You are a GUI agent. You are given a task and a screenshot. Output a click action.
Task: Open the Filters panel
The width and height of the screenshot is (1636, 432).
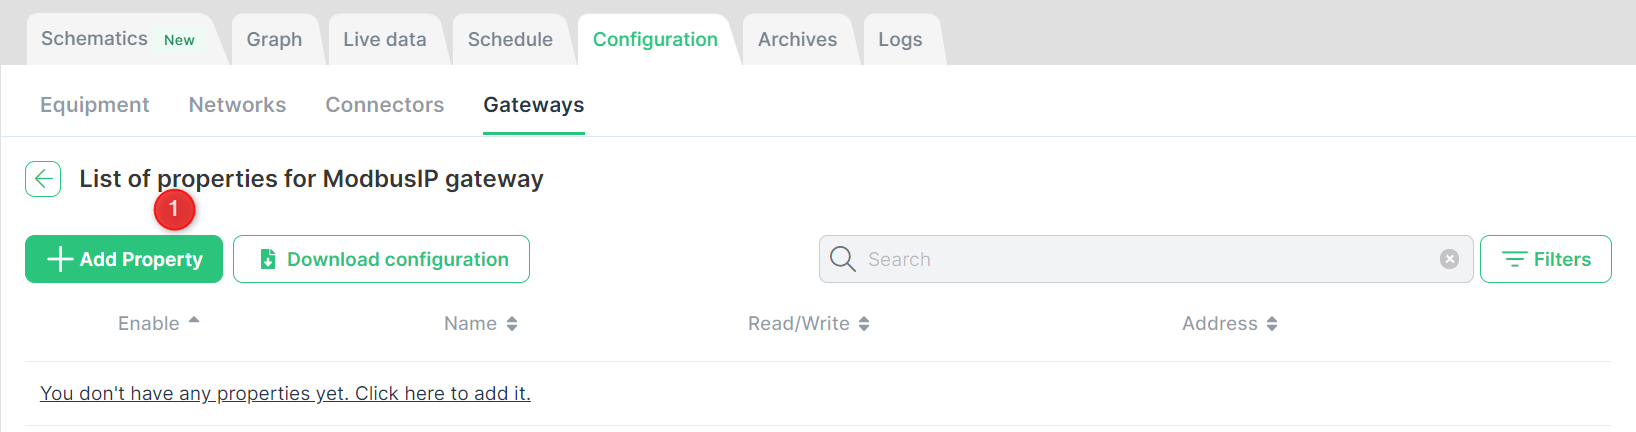(x=1546, y=259)
